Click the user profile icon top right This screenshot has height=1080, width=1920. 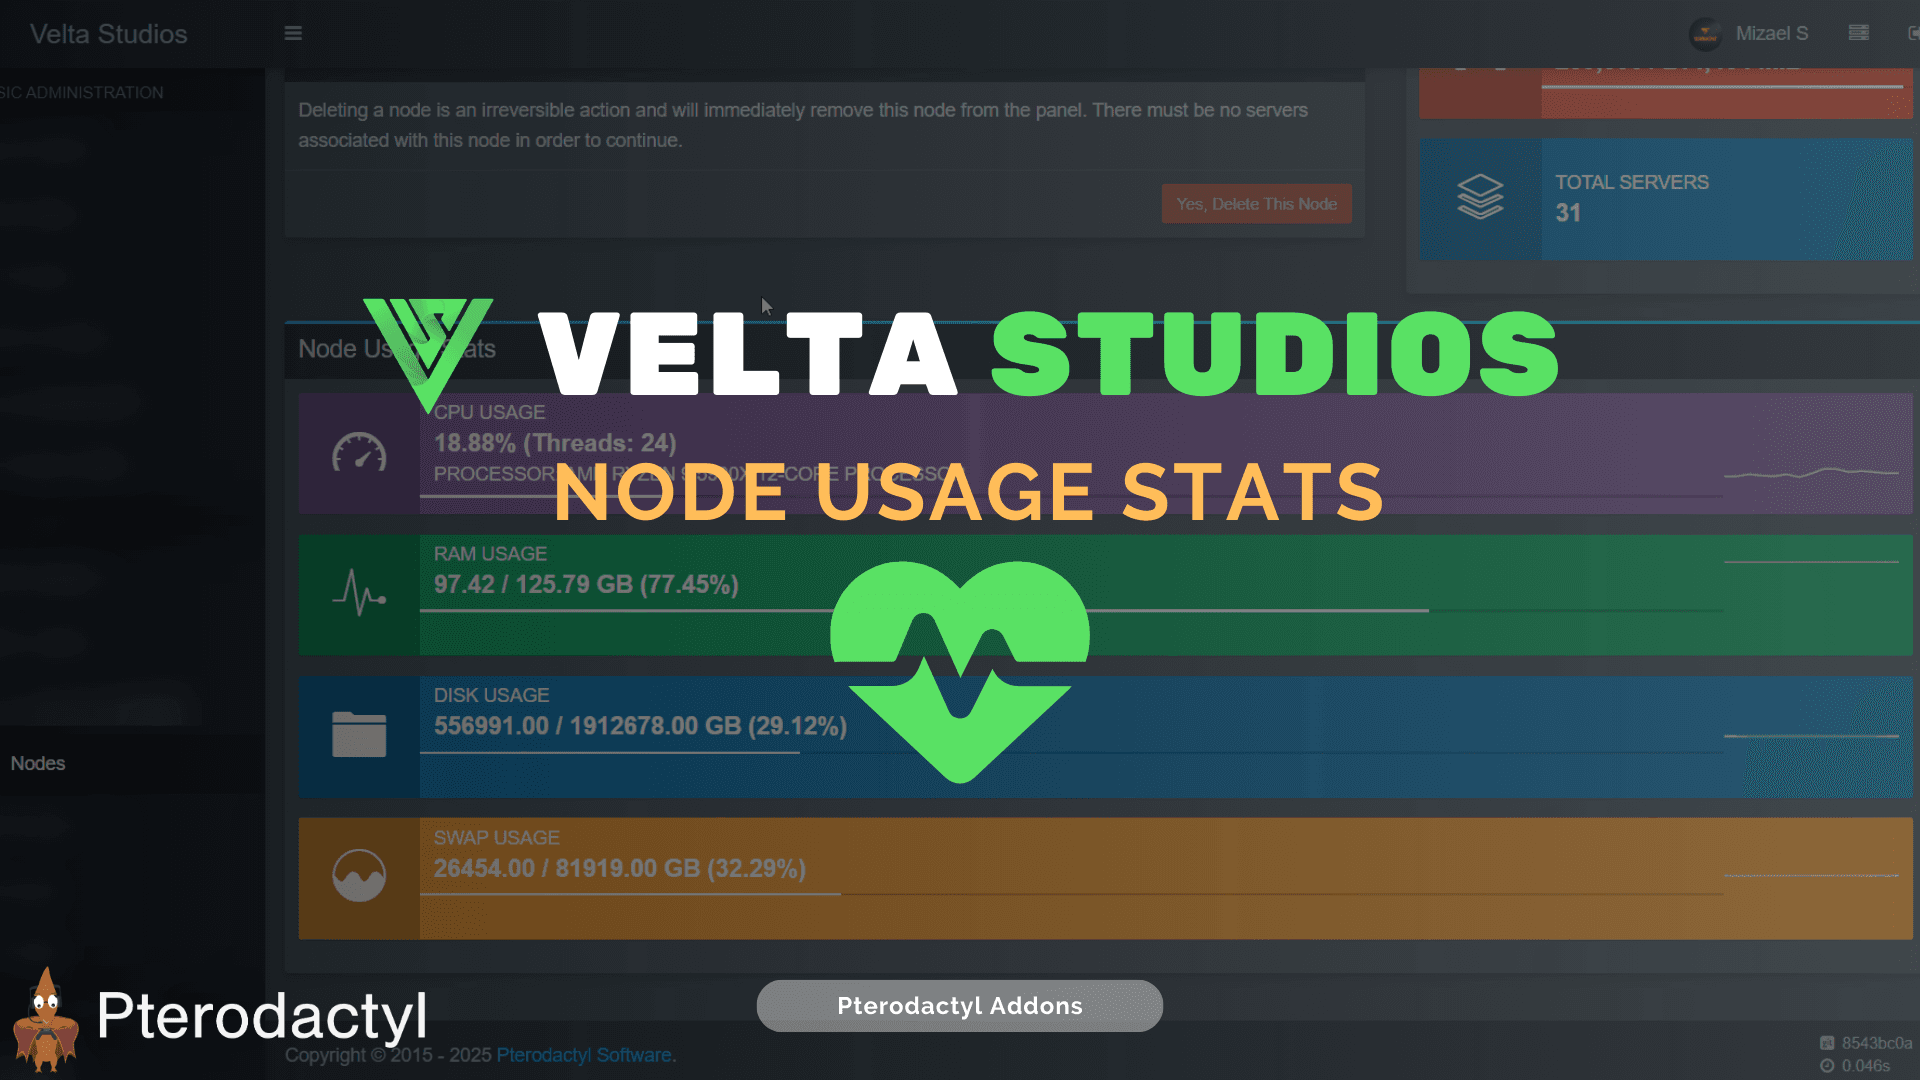[x=1704, y=33]
